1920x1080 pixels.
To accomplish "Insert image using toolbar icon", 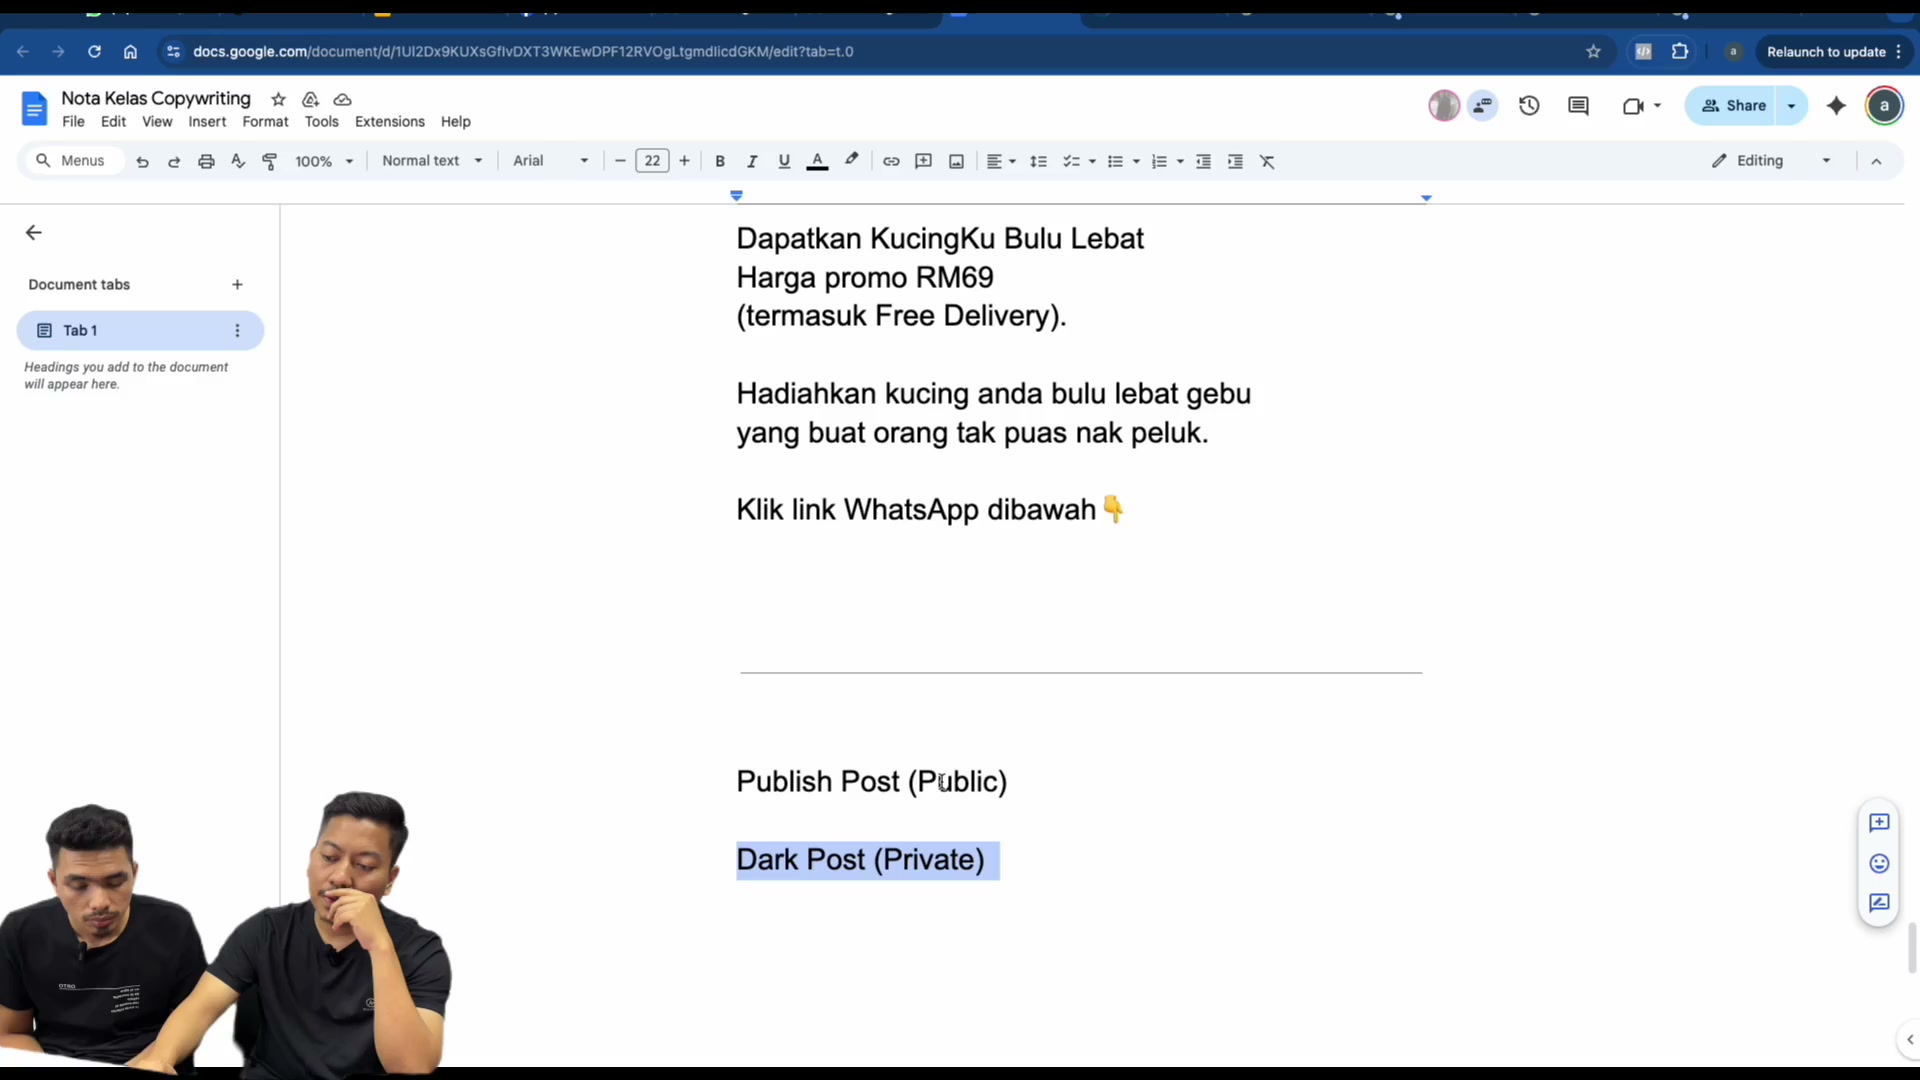I will tap(956, 161).
